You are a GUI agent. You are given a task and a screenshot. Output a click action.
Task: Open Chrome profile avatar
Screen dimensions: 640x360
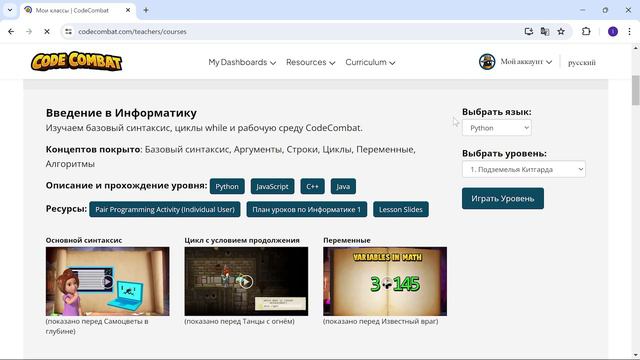tap(613, 31)
